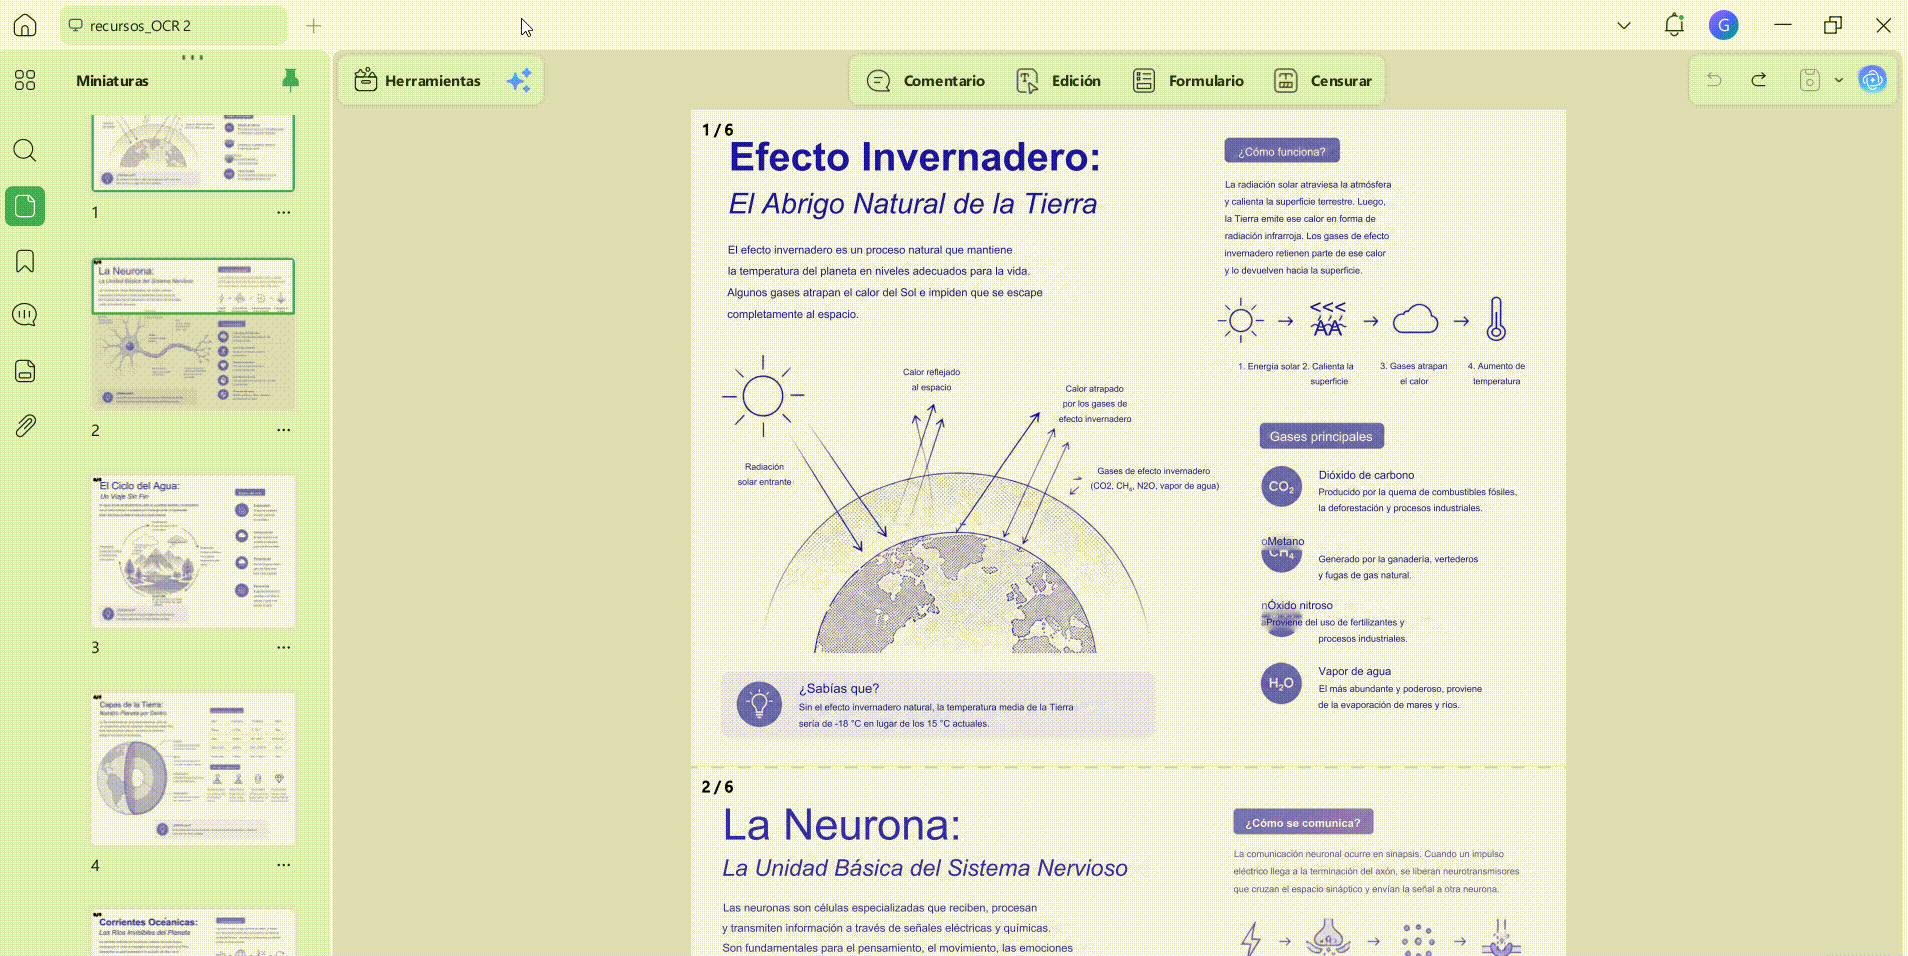Expand the save options dropdown arrow
The width and height of the screenshot is (1908, 956).
(1838, 80)
